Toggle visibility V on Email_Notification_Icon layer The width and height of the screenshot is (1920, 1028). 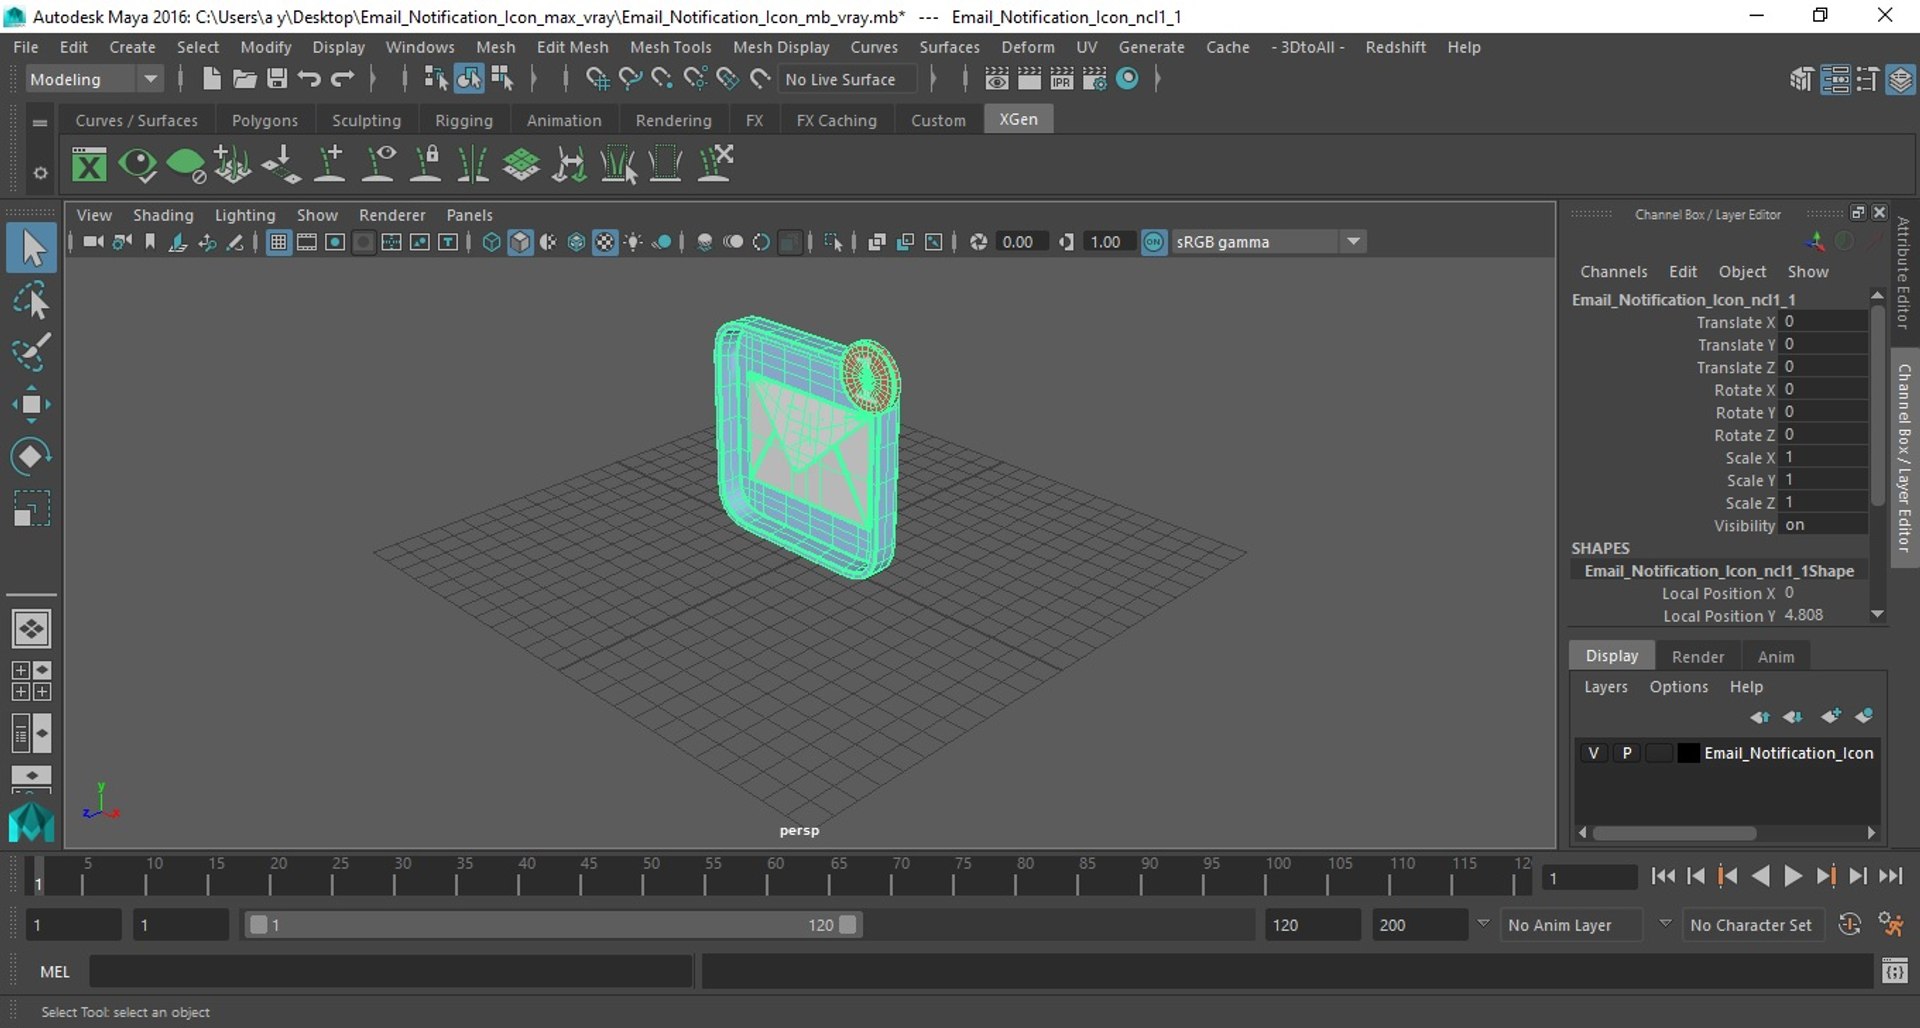tap(1593, 753)
